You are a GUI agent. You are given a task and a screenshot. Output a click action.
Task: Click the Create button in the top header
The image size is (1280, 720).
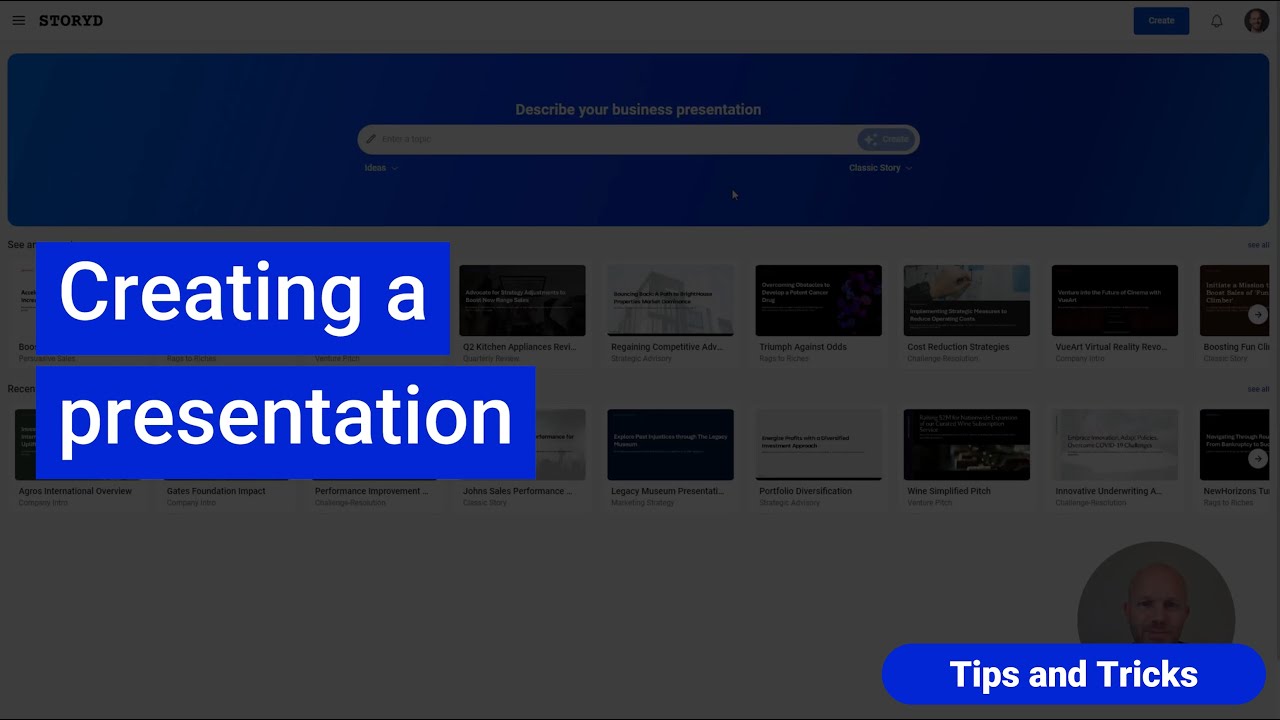click(x=1161, y=21)
